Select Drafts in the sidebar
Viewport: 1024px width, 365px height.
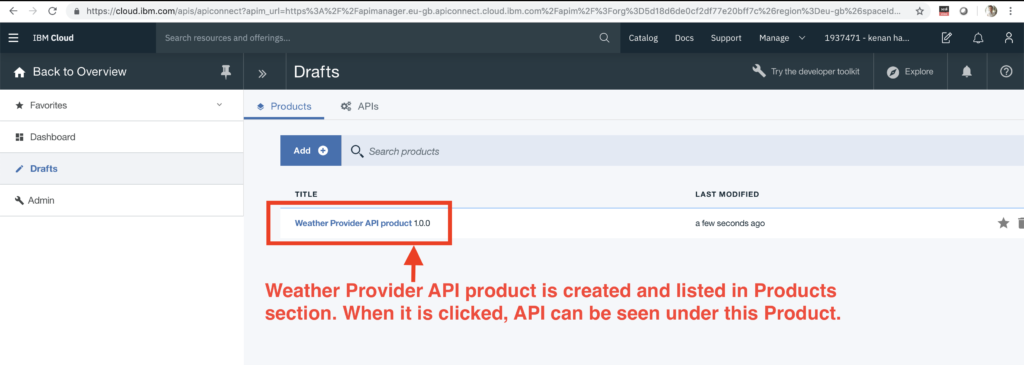point(121,168)
